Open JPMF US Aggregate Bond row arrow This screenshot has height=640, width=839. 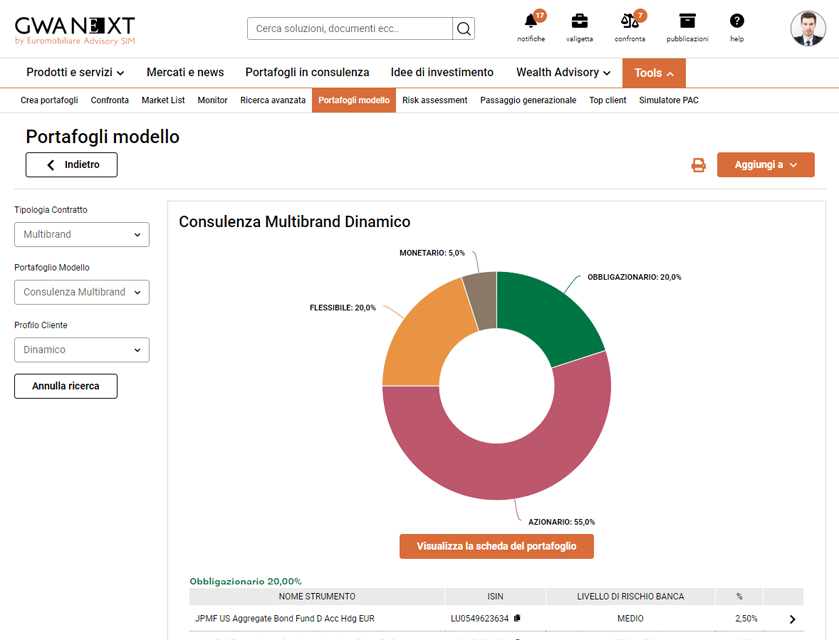[792, 619]
